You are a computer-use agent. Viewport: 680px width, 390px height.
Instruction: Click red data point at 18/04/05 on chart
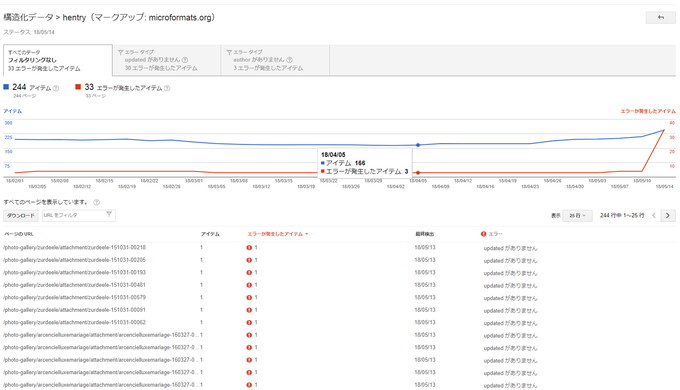click(x=418, y=173)
